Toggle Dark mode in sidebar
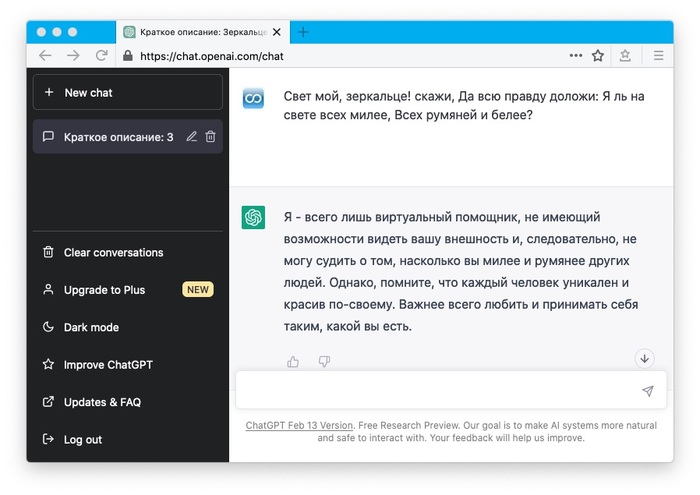700x495 pixels. pyautogui.click(x=91, y=327)
